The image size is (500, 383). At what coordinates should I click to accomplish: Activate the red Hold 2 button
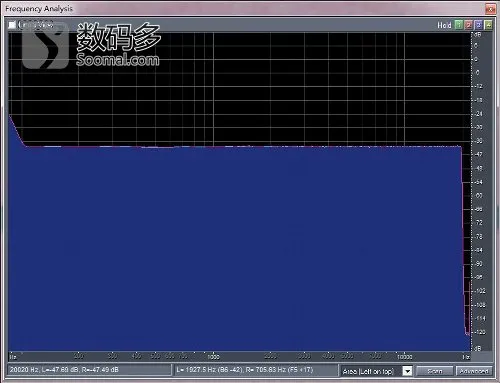click(x=468, y=25)
